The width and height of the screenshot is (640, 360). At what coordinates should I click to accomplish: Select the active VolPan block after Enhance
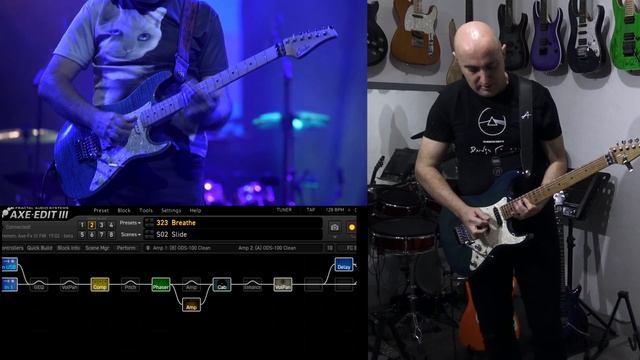point(282,284)
